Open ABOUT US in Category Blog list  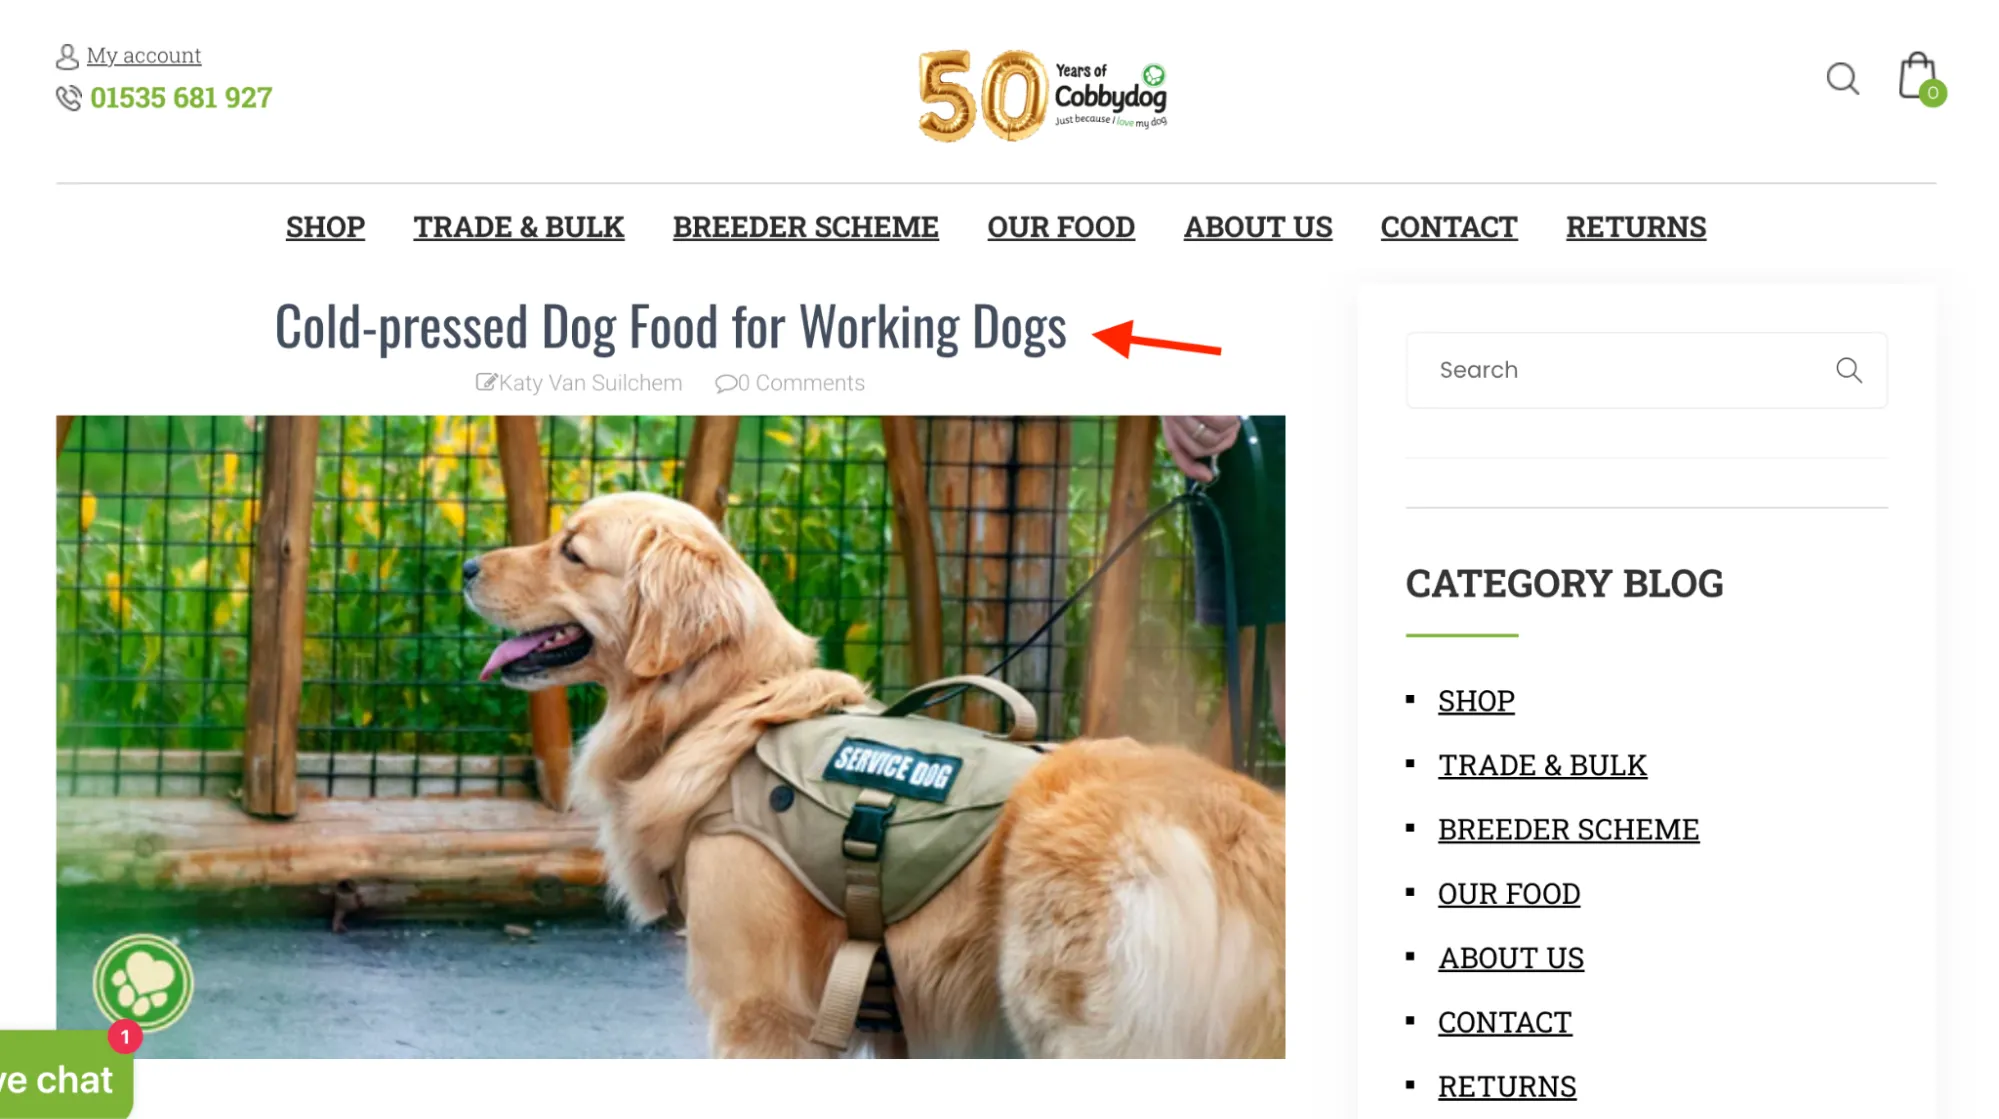(x=1511, y=958)
